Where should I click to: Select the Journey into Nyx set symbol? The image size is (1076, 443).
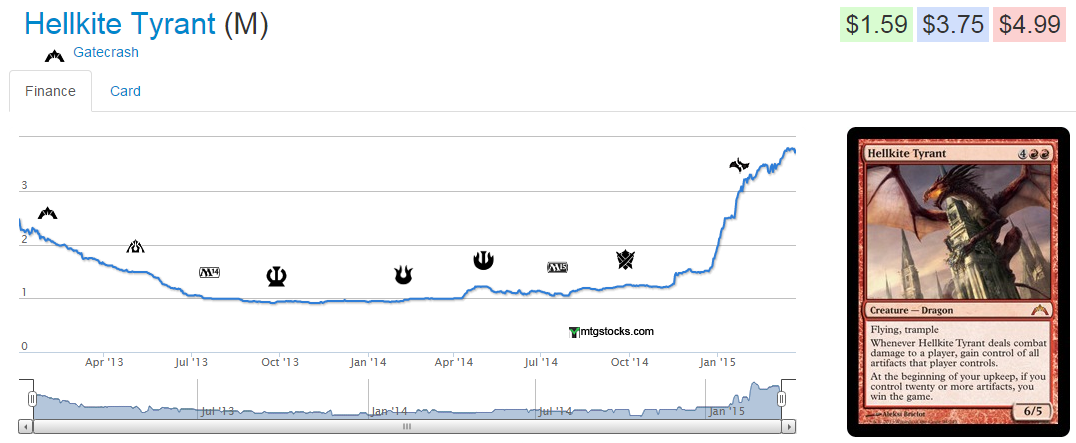(x=484, y=260)
